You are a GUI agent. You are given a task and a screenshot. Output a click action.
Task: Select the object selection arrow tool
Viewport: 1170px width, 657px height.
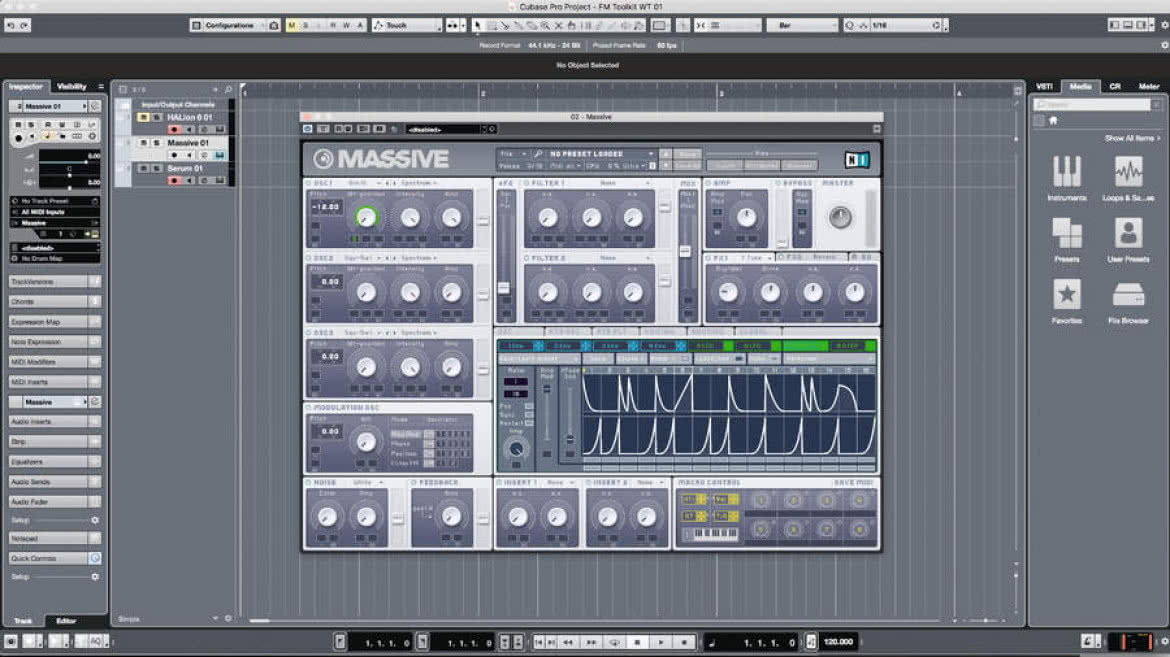pos(478,25)
